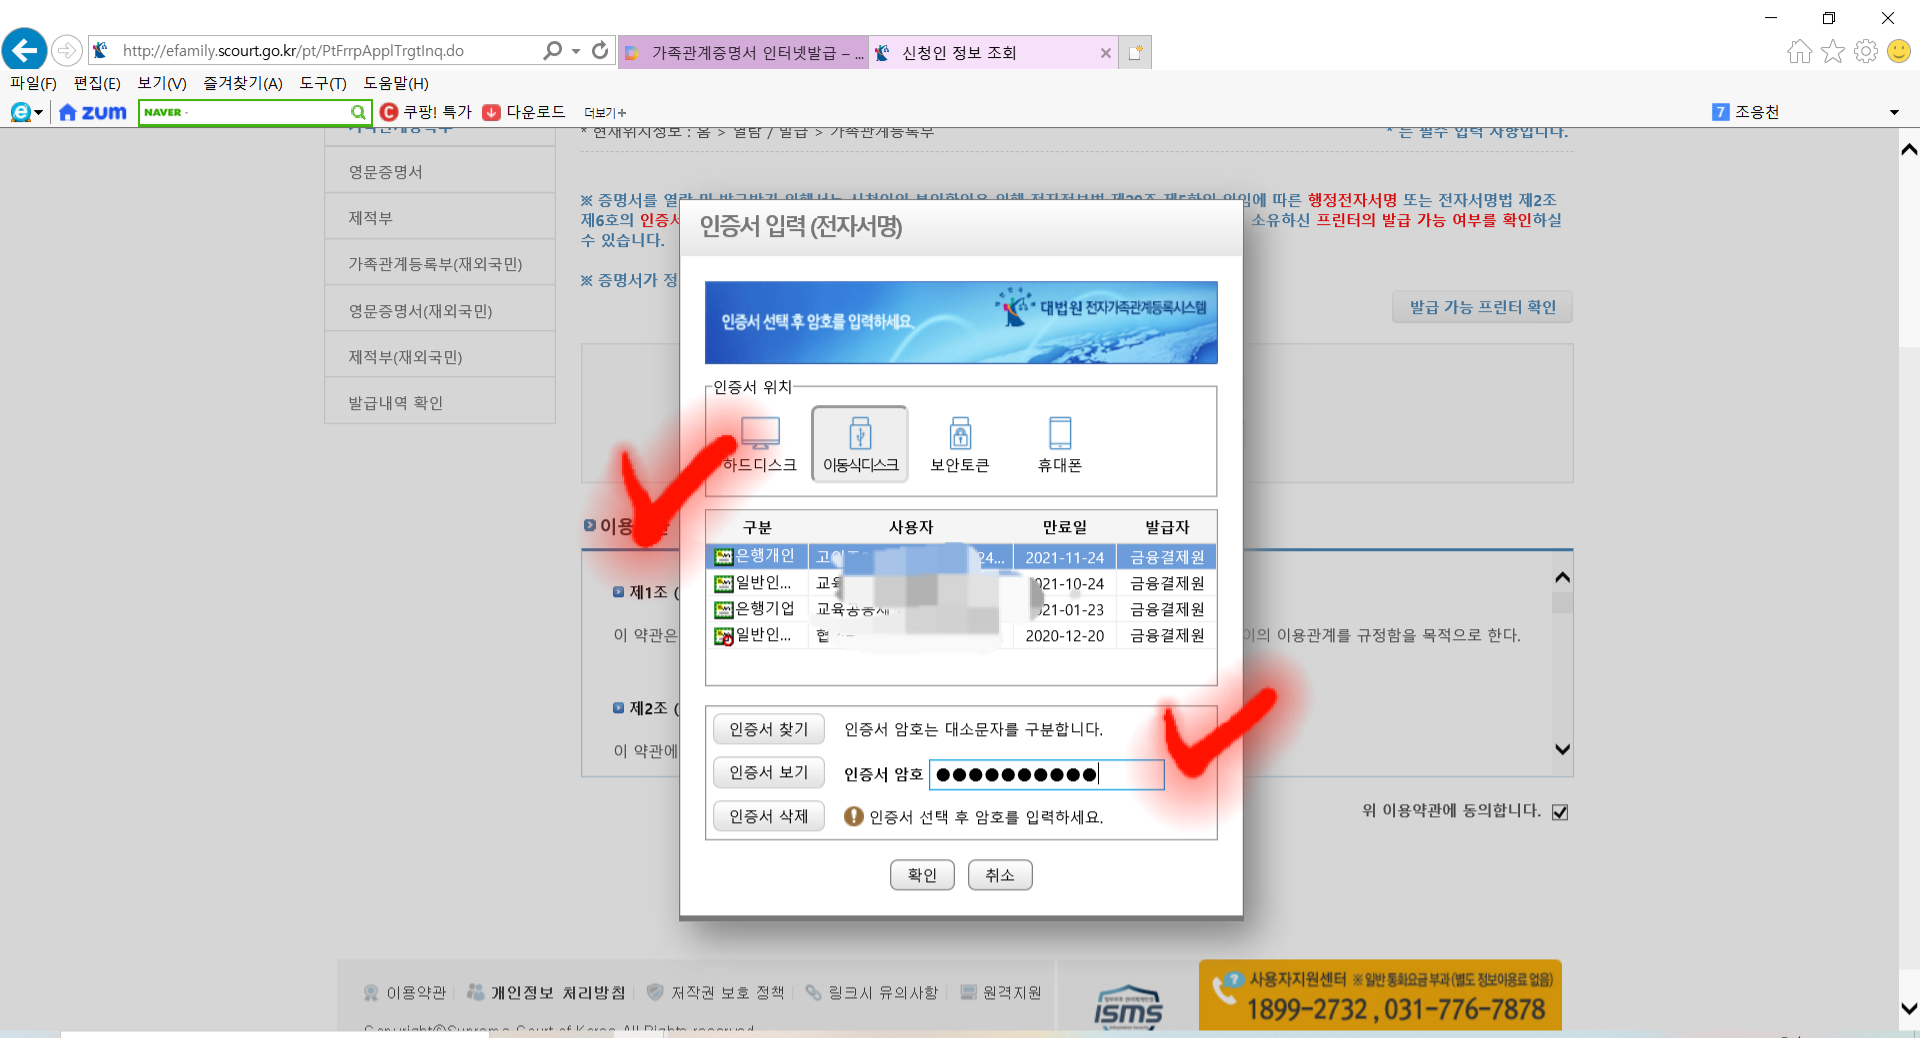The height and width of the screenshot is (1038, 1920).
Task: Confirm with the 확인 button
Action: point(922,875)
